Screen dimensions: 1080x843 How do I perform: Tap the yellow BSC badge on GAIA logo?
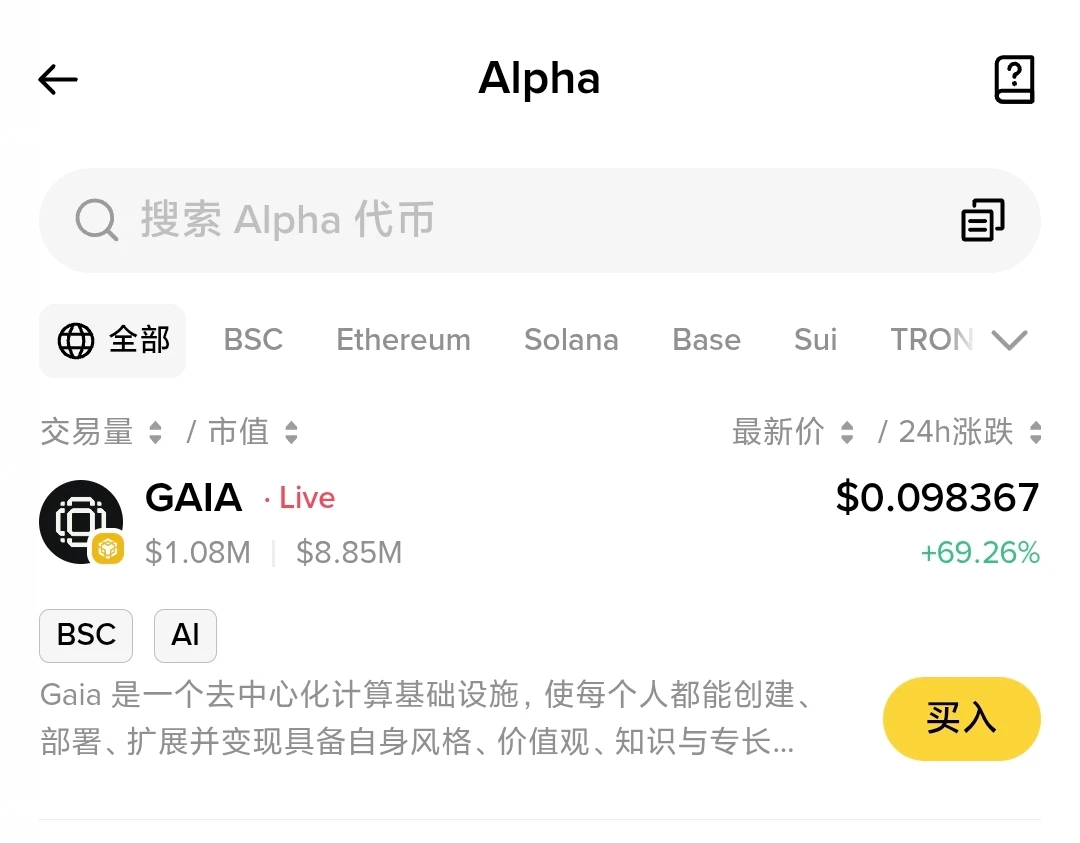(x=108, y=549)
